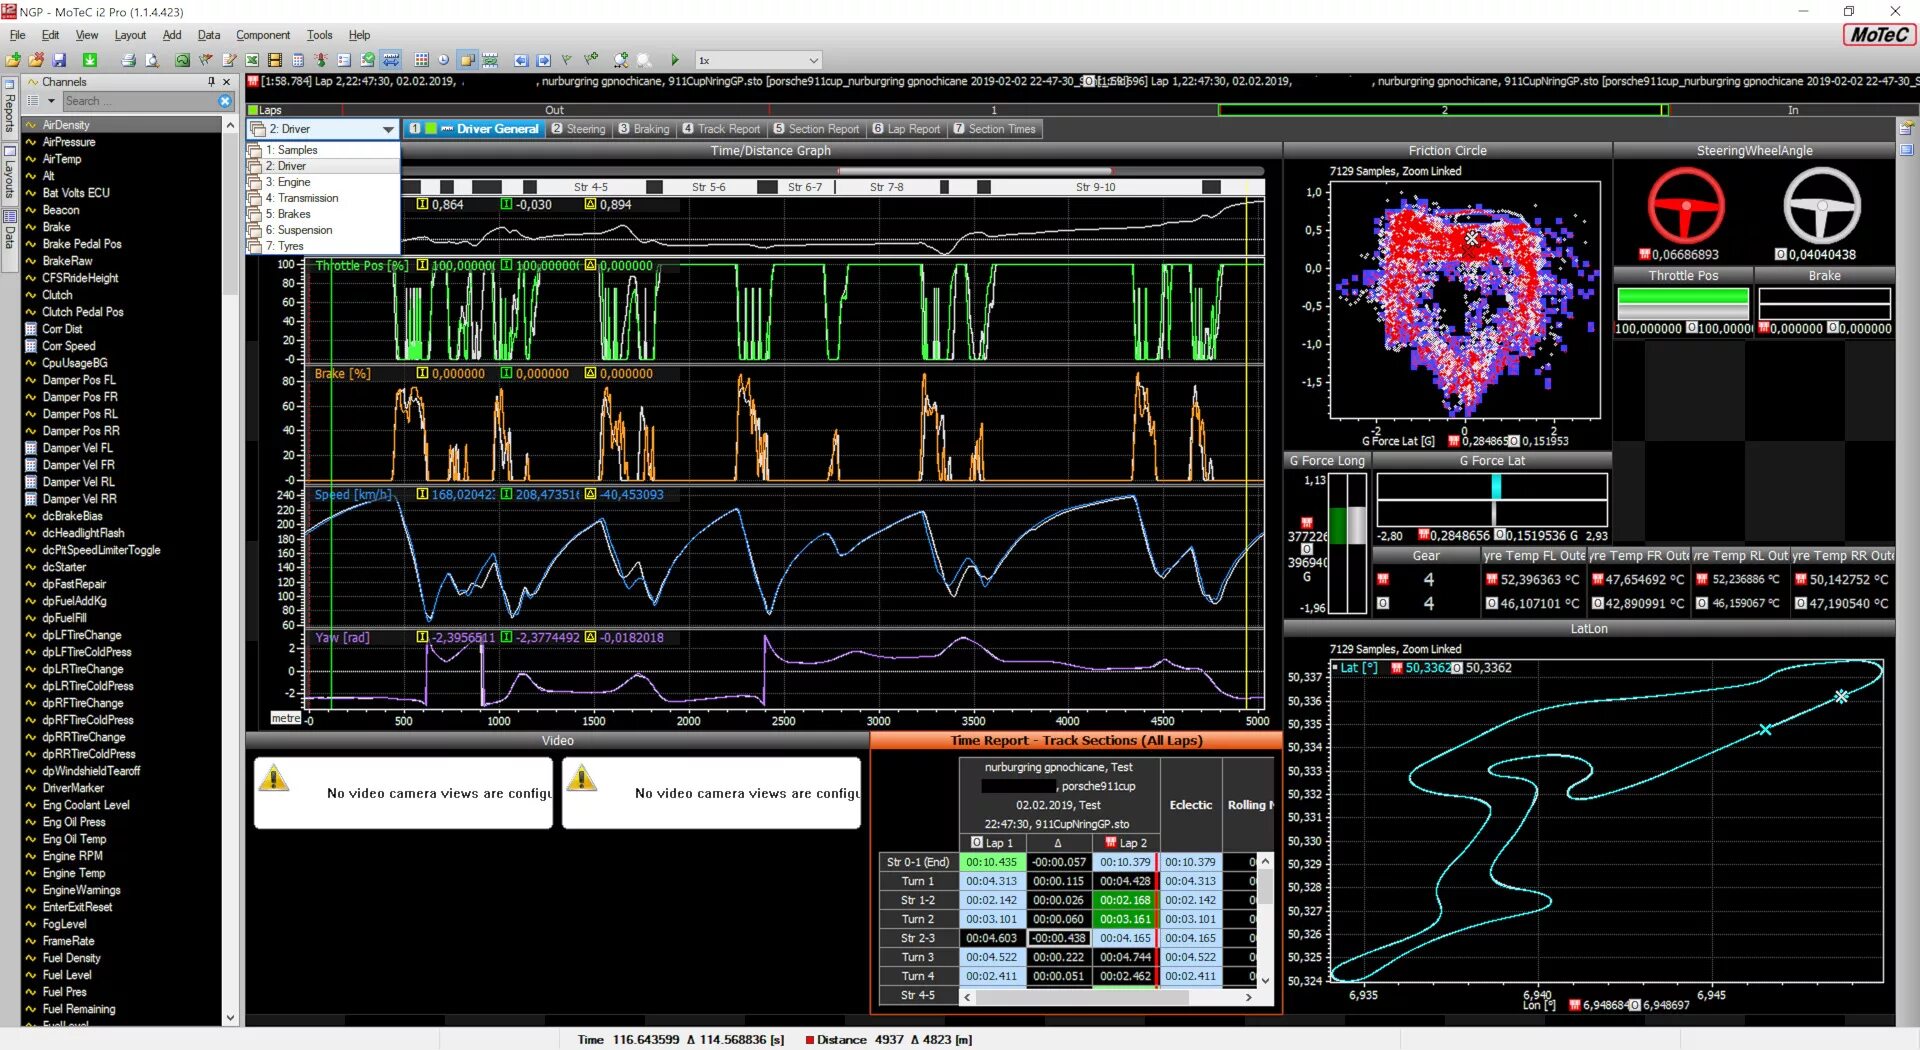This screenshot has height=1050, width=1920.
Task: Click the green Throttle Pos bar
Action: pos(1683,297)
